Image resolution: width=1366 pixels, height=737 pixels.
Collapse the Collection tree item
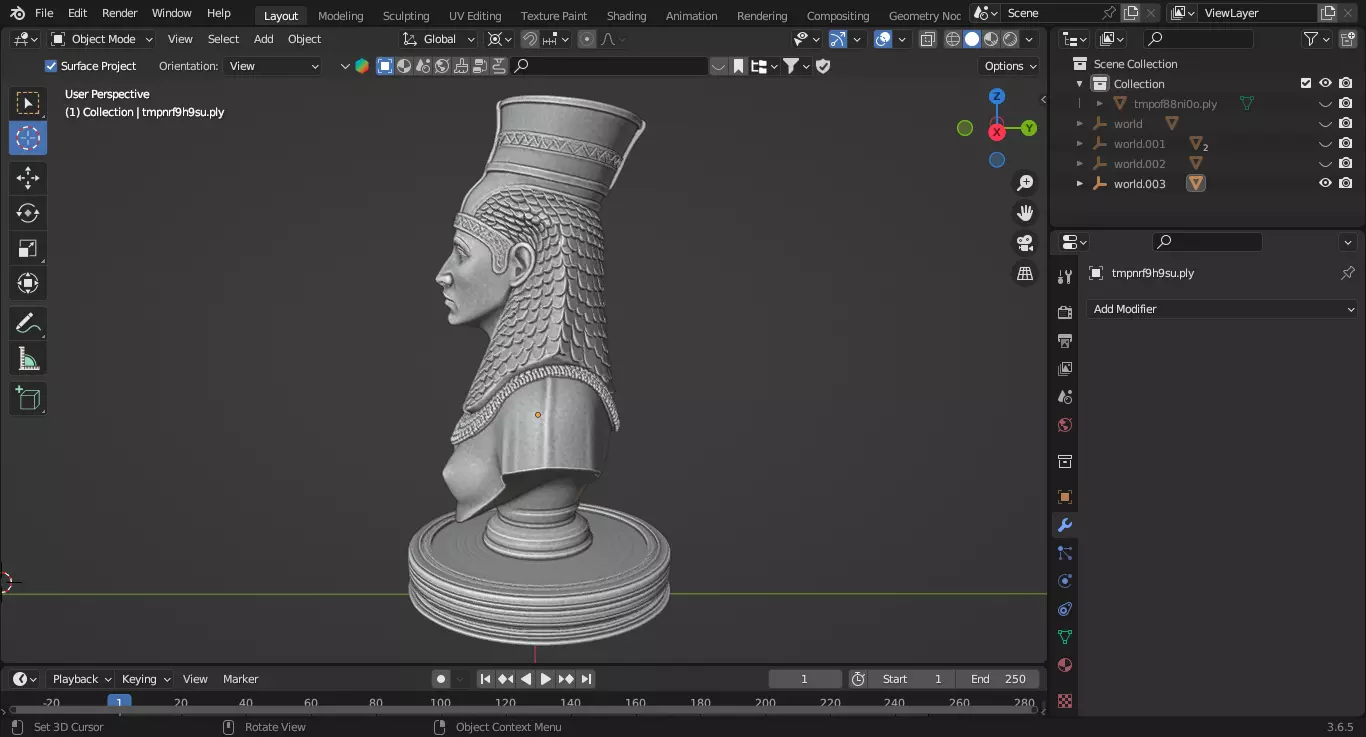1079,84
